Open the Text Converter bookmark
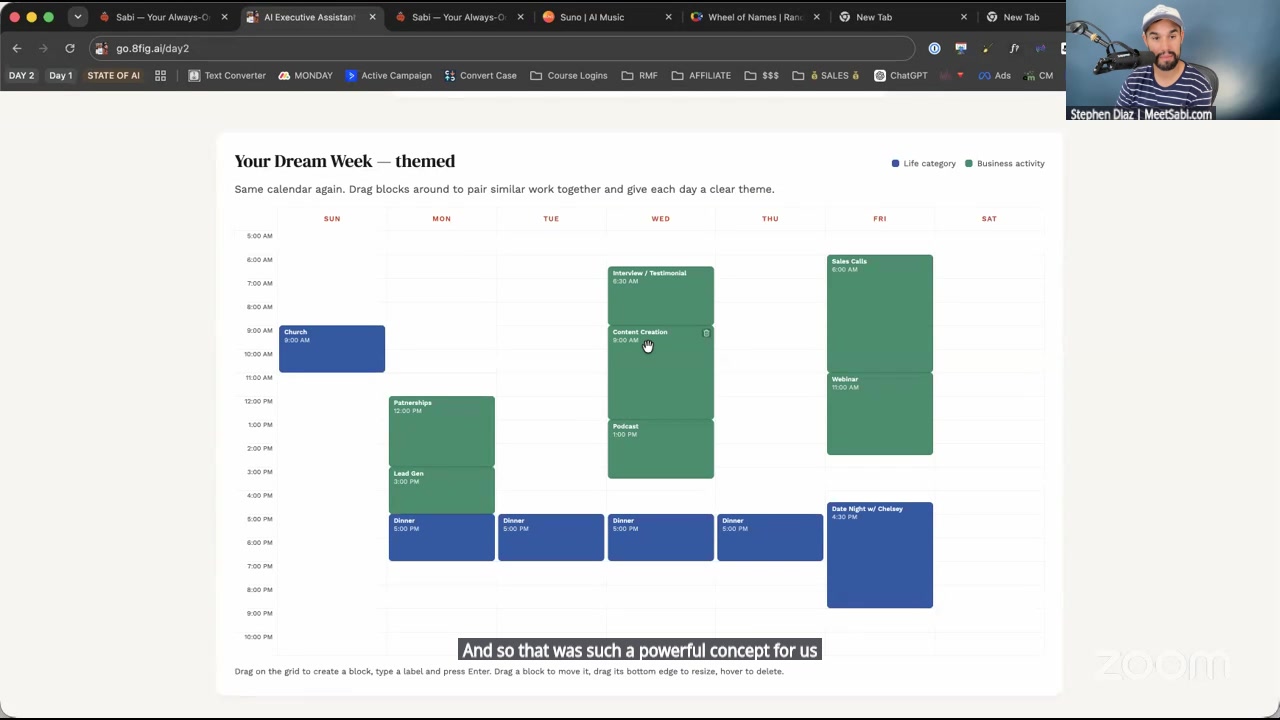The width and height of the screenshot is (1280, 720). pos(227,75)
